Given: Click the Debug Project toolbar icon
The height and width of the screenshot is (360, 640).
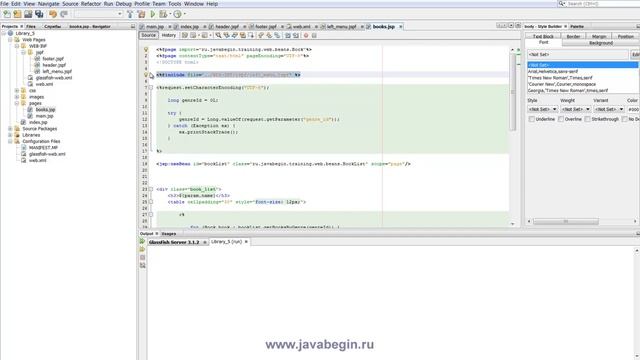Looking at the screenshot, I should (164, 14).
